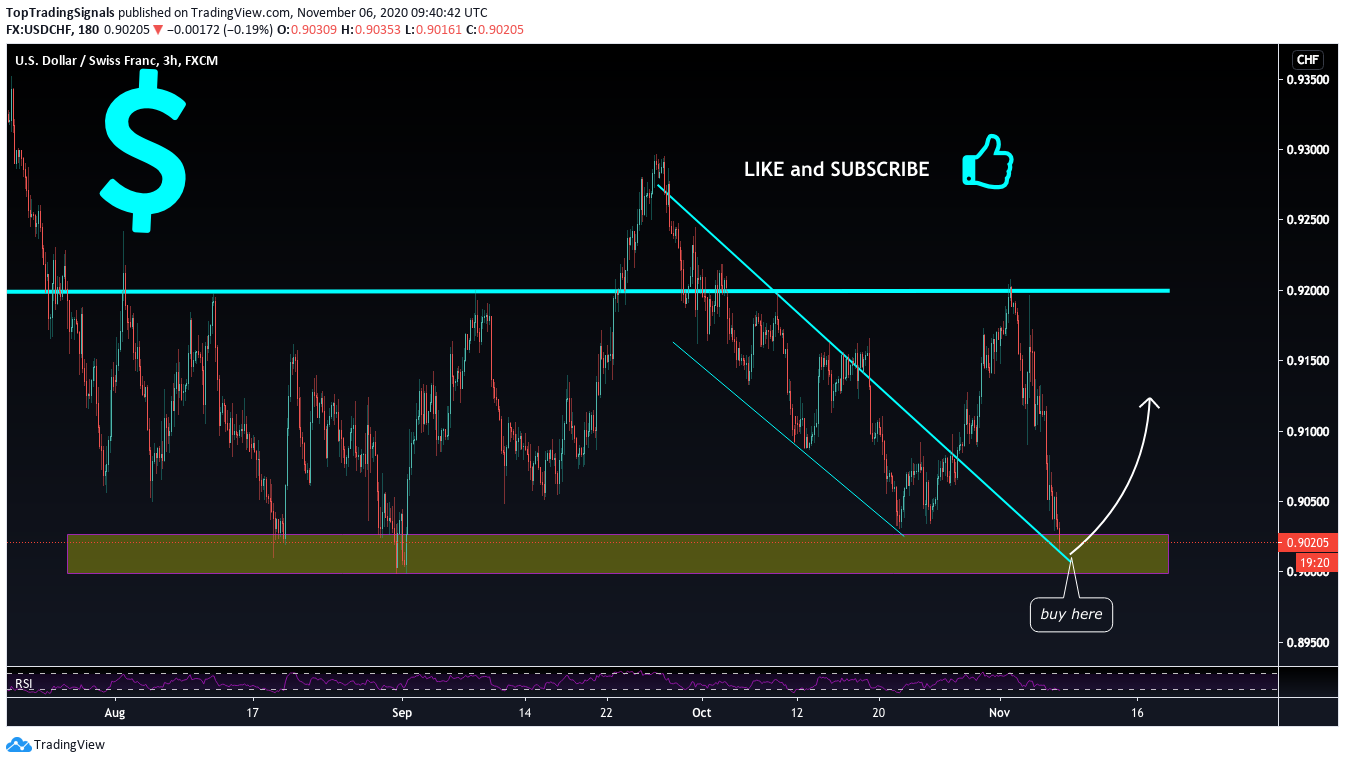The image size is (1345, 763).
Task: Click the "LIKE and SUBSCRIBE" text
Action: click(836, 169)
